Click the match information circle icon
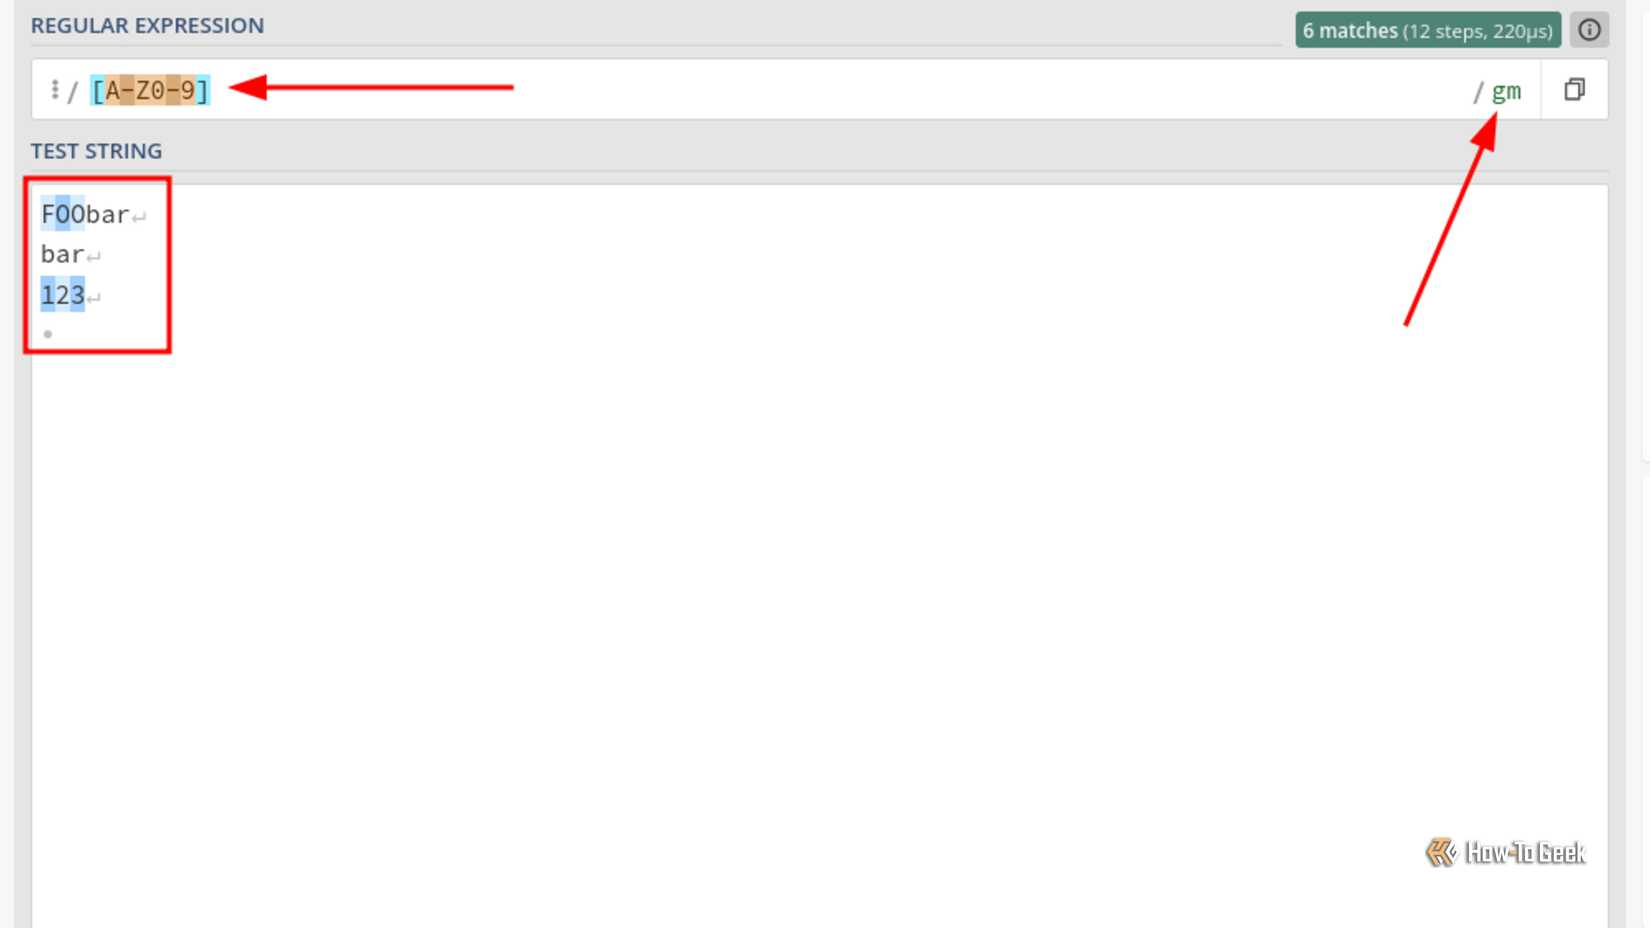1650x928 pixels. (1589, 30)
